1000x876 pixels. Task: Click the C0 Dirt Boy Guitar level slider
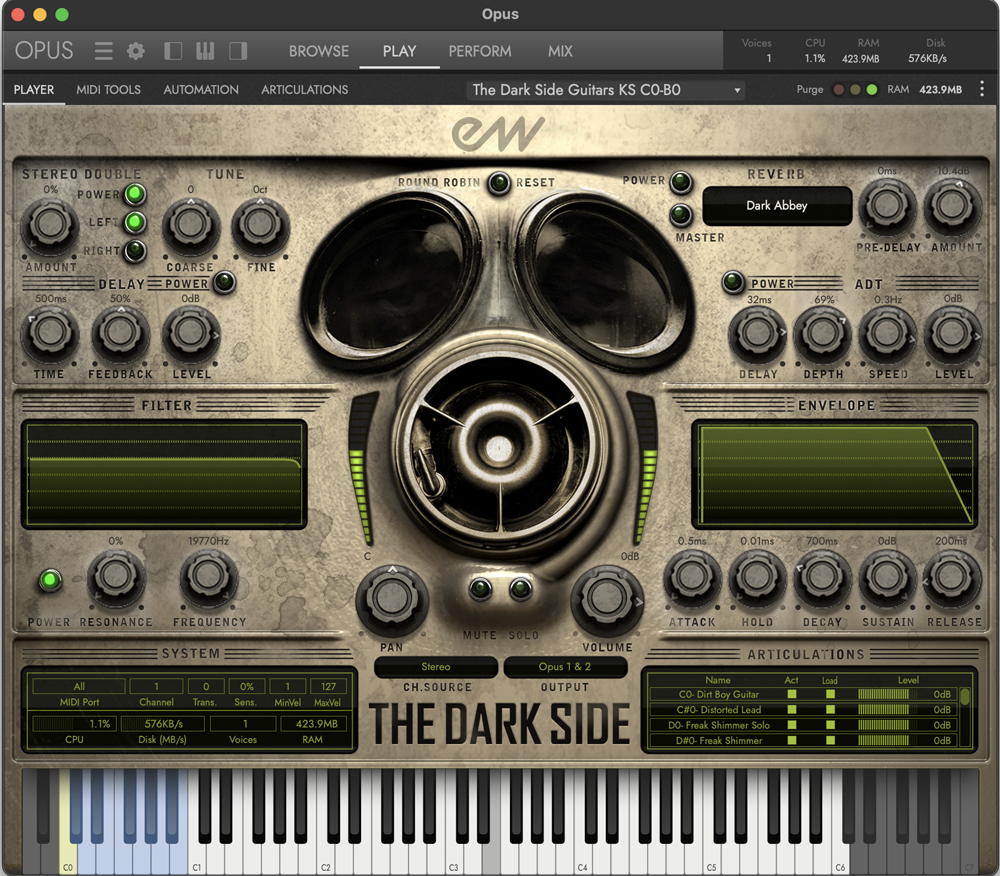[x=885, y=695]
